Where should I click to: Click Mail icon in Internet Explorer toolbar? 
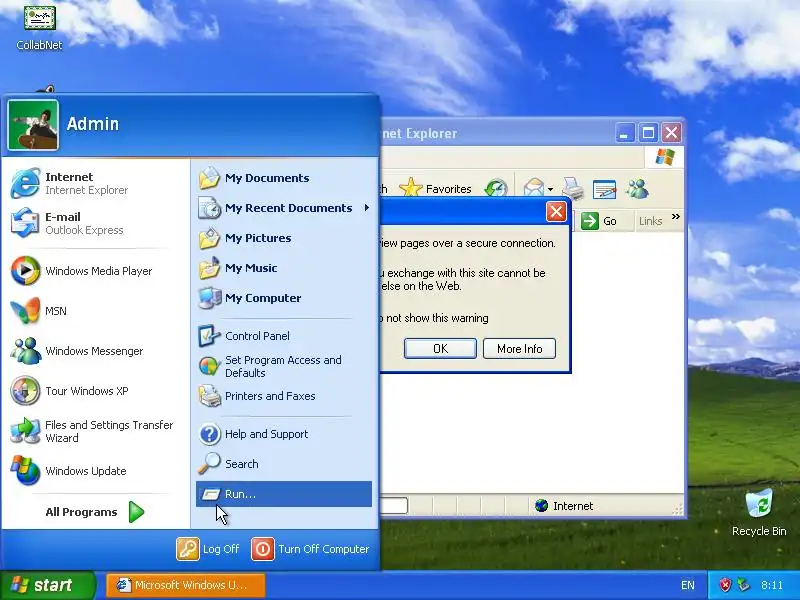534,189
